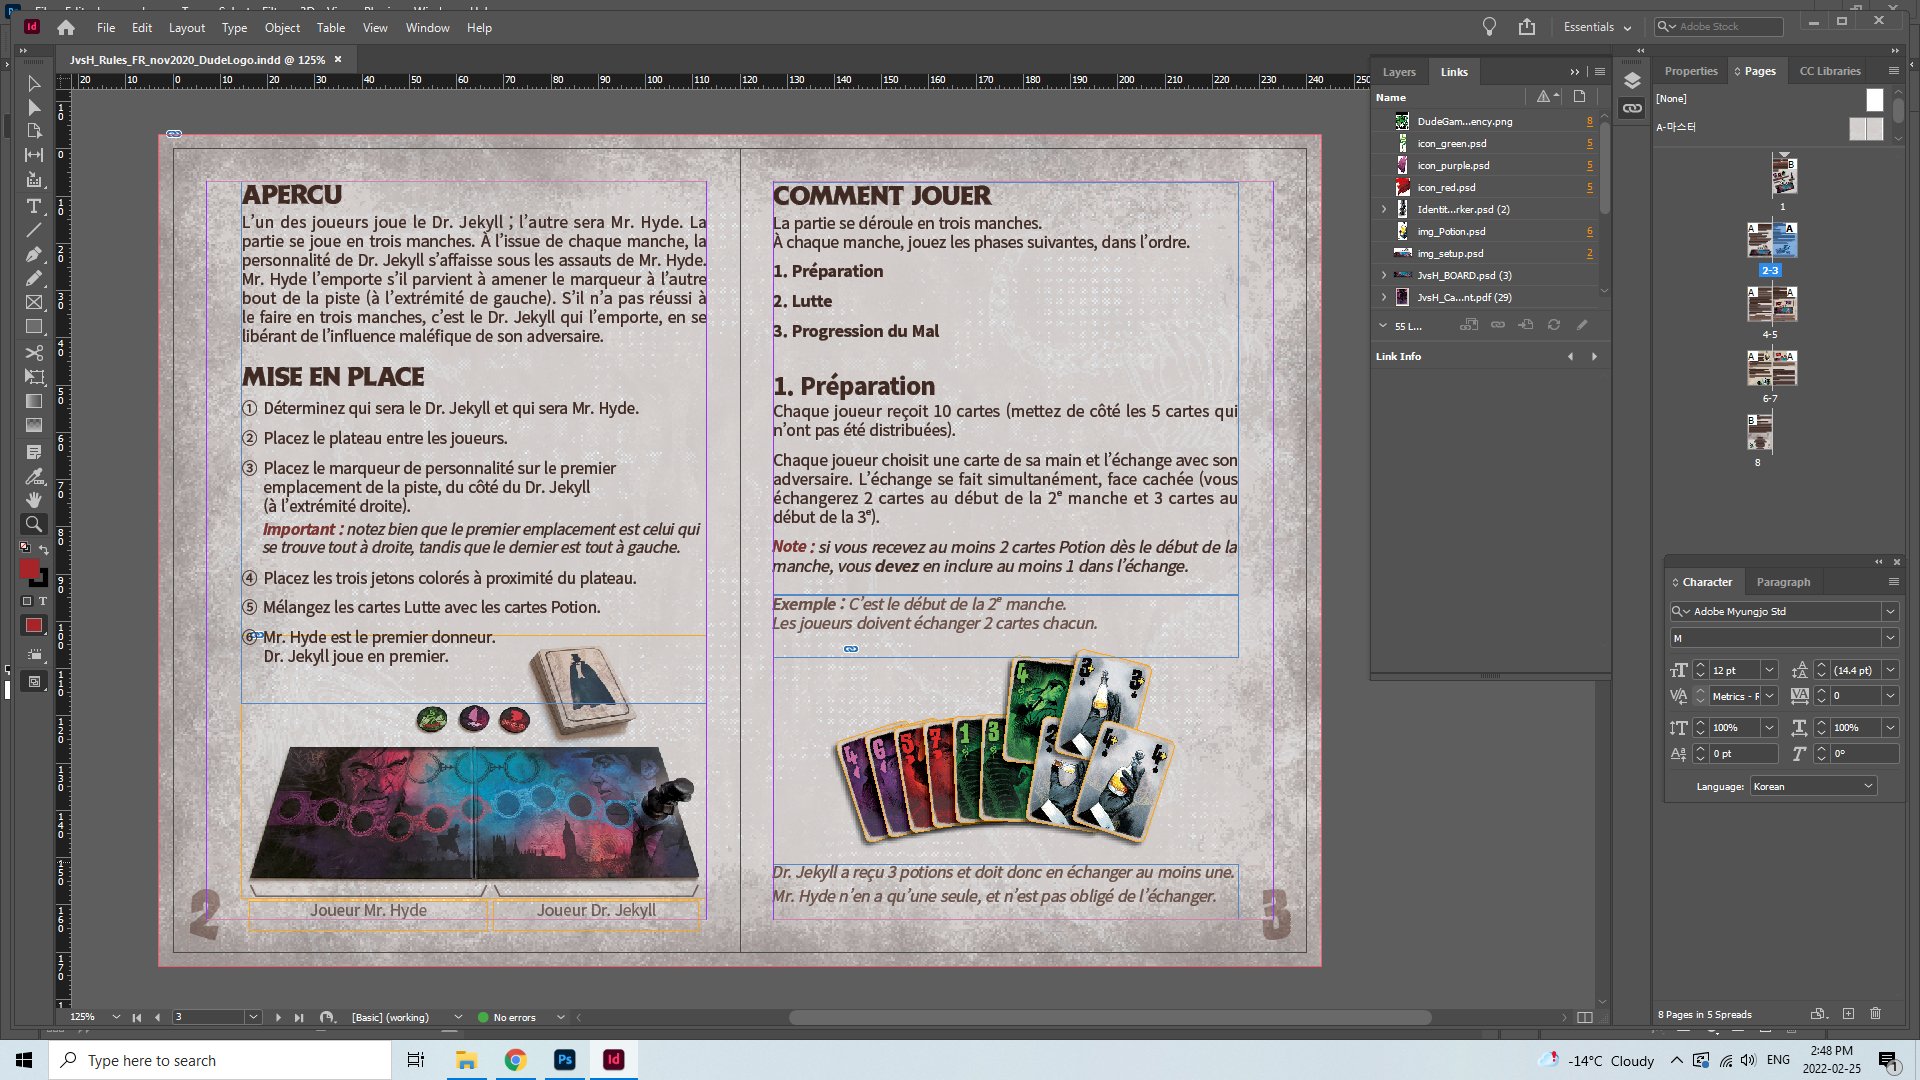Click Relink from CC Libraries icon
1920x1080 pixels.
[1469, 325]
